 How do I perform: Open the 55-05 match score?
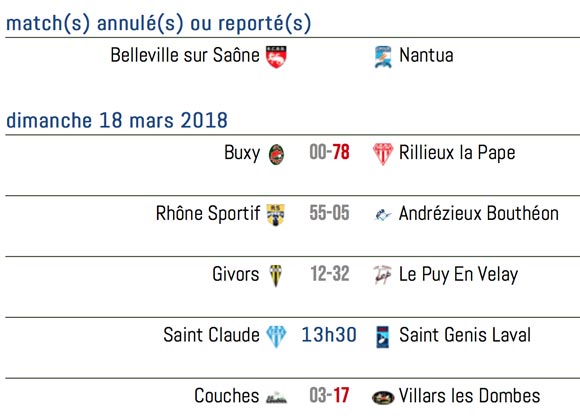(x=329, y=213)
